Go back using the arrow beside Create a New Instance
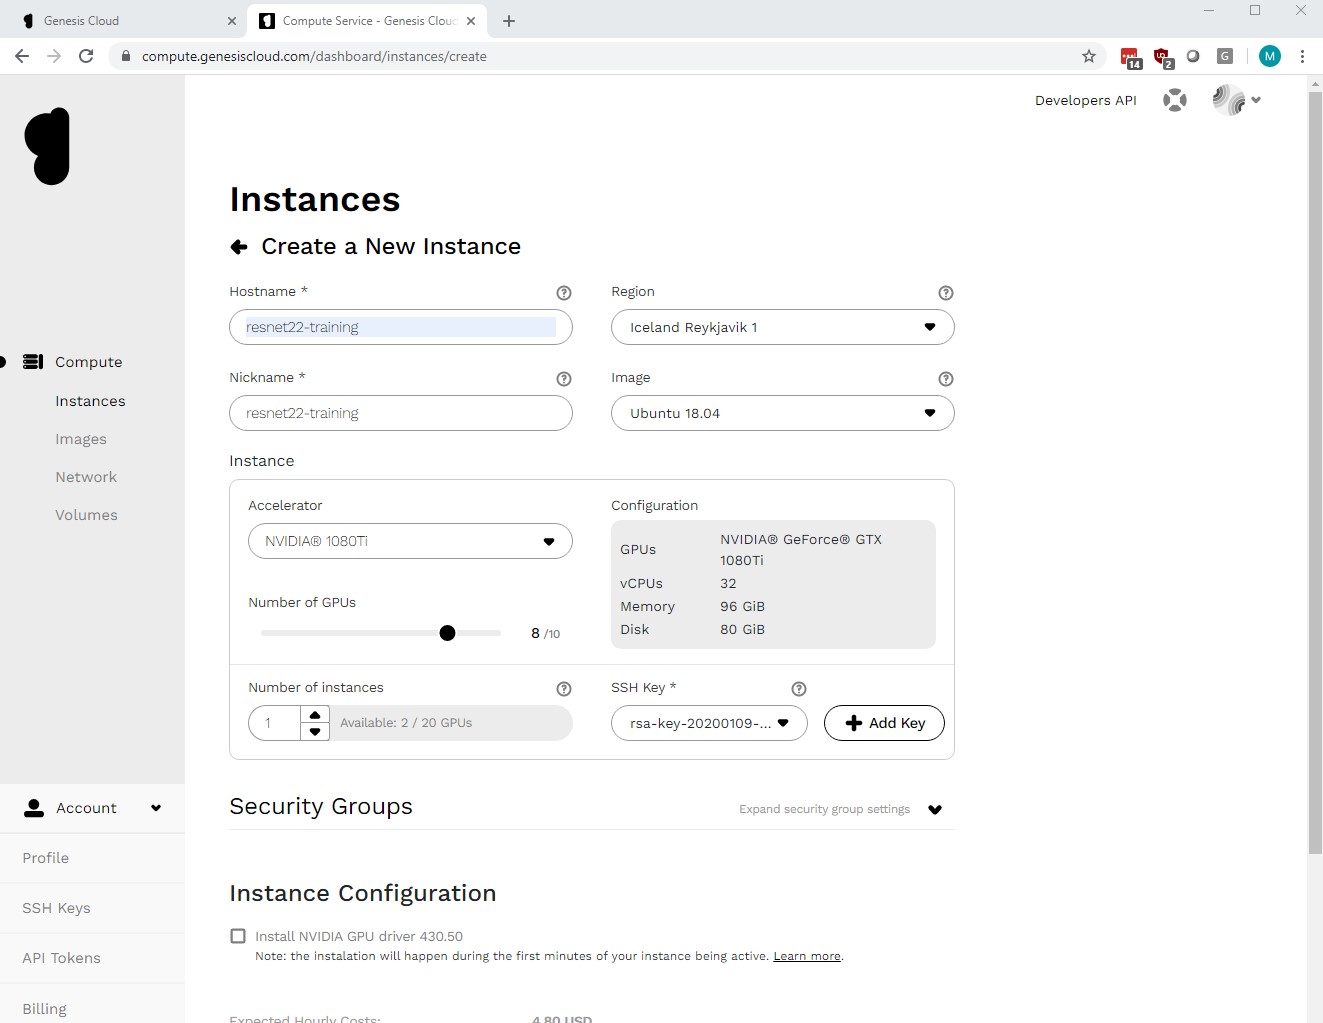 pyautogui.click(x=239, y=247)
